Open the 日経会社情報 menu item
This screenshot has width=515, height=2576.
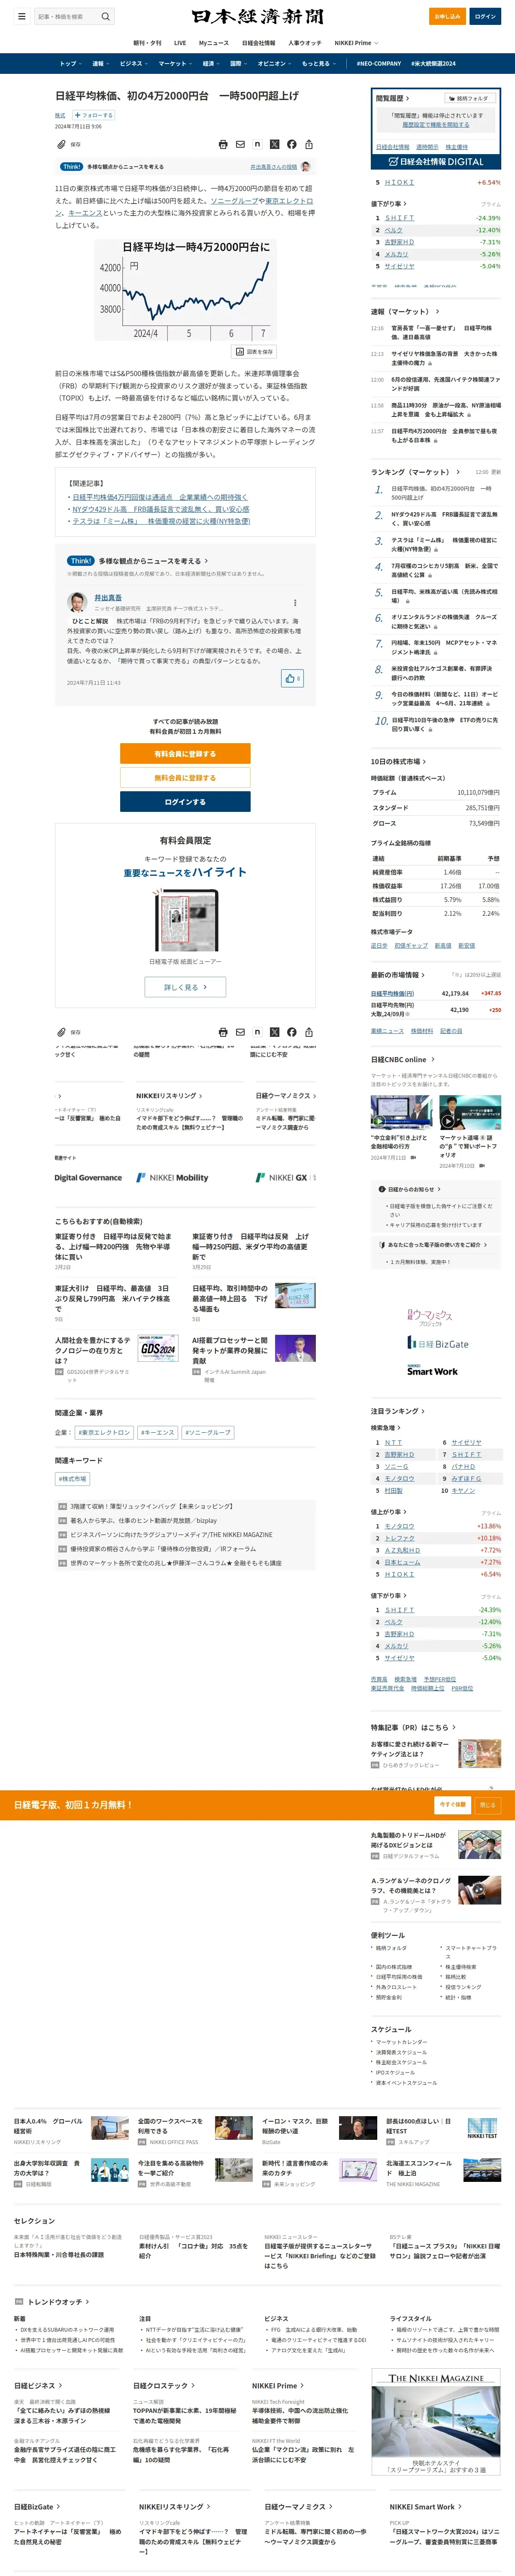click(258, 43)
